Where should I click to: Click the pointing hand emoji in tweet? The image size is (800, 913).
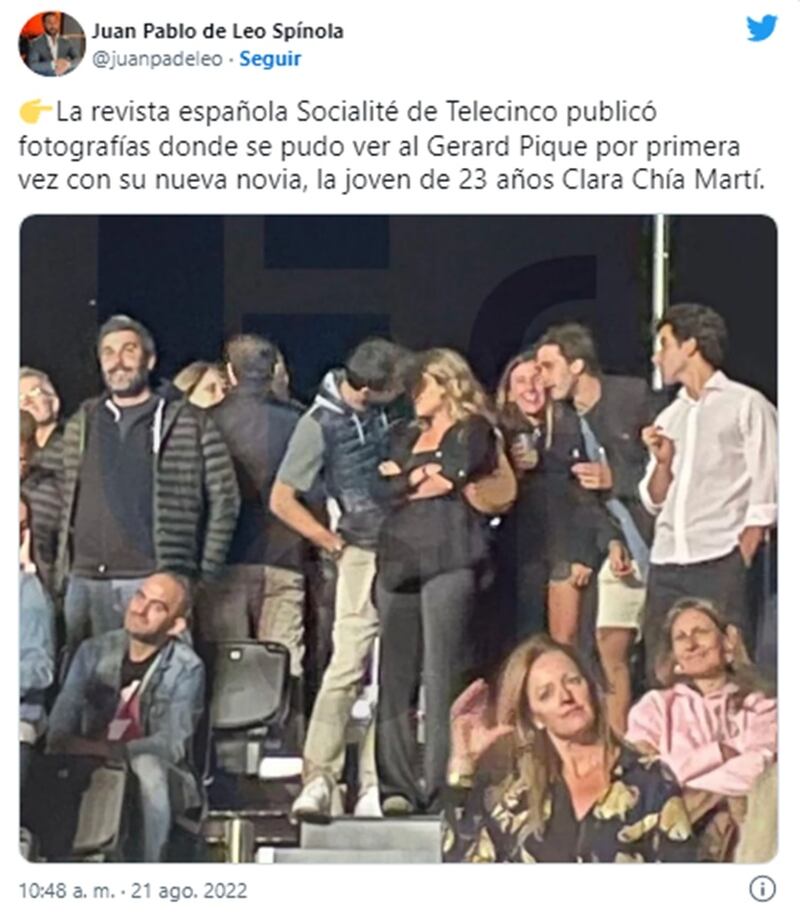pos(34,111)
